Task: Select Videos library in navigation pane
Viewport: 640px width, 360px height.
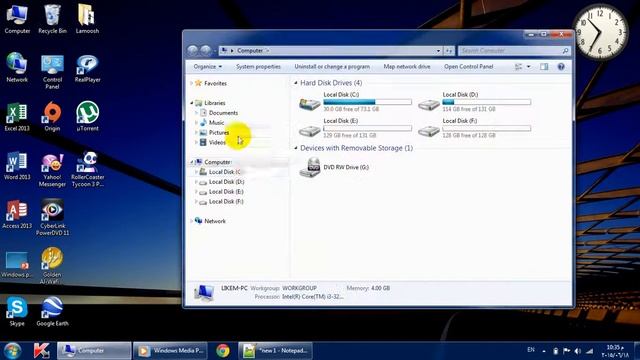Action: point(213,142)
